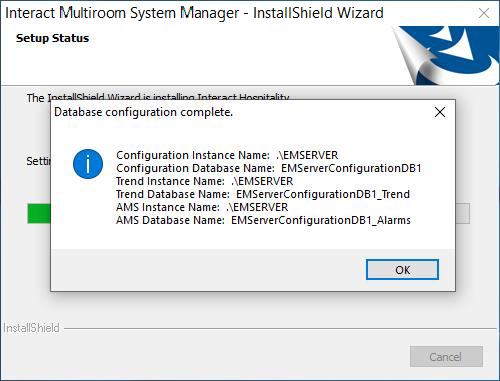The height and width of the screenshot is (381, 500).
Task: Close the Database configuration complete dialog
Action: tap(440, 112)
